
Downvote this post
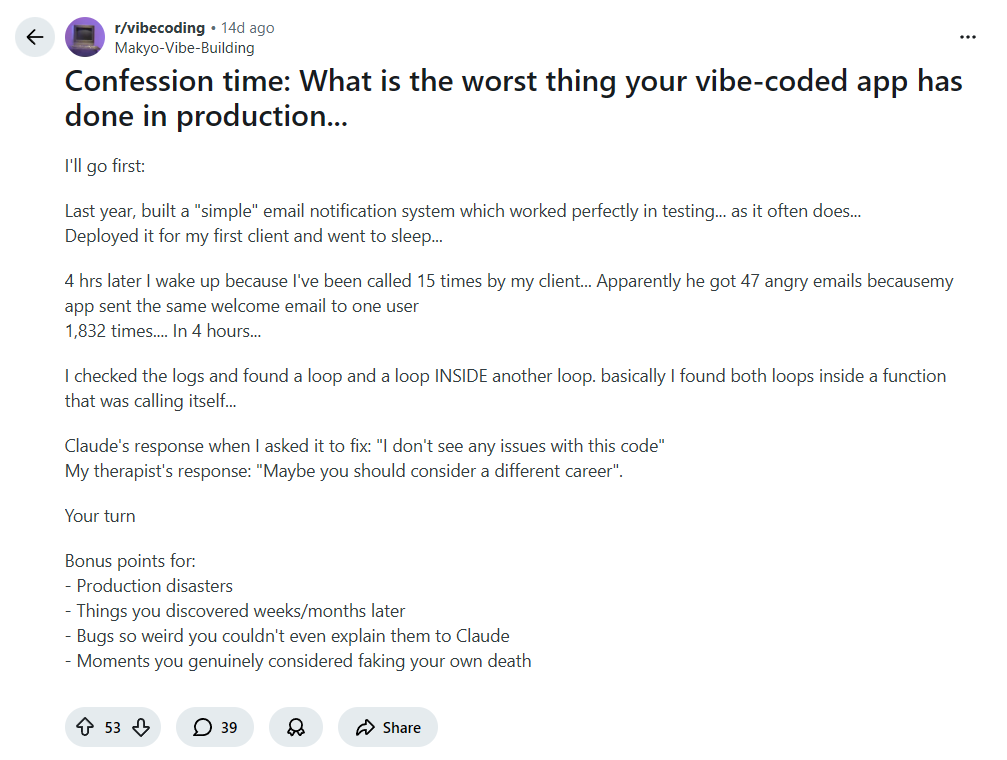tap(140, 727)
